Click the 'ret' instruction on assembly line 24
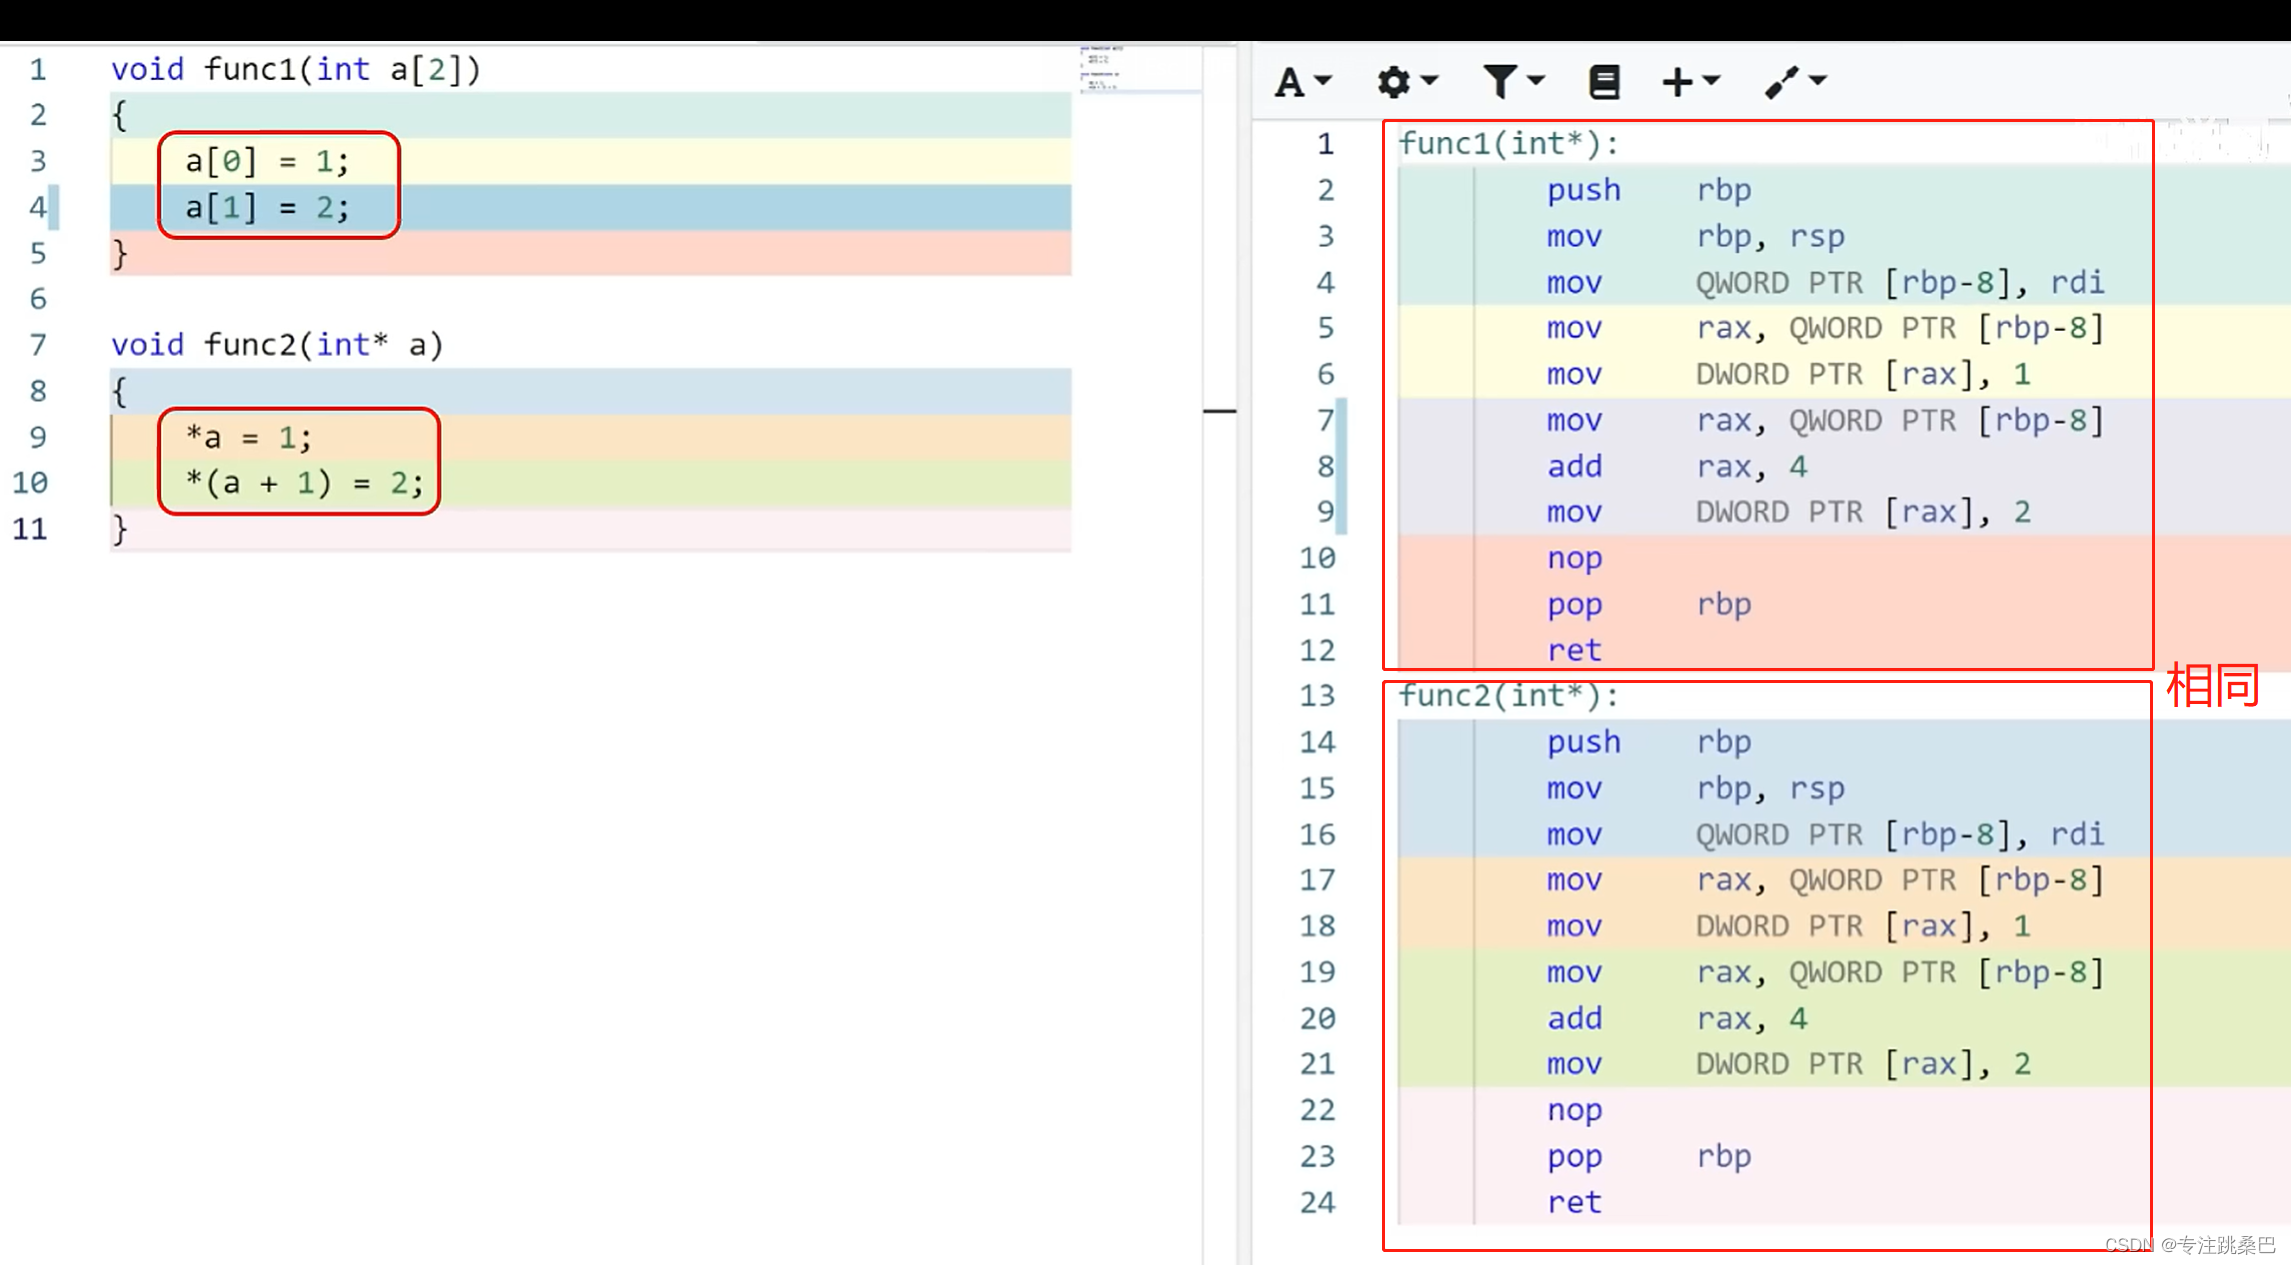 pos(1574,1202)
